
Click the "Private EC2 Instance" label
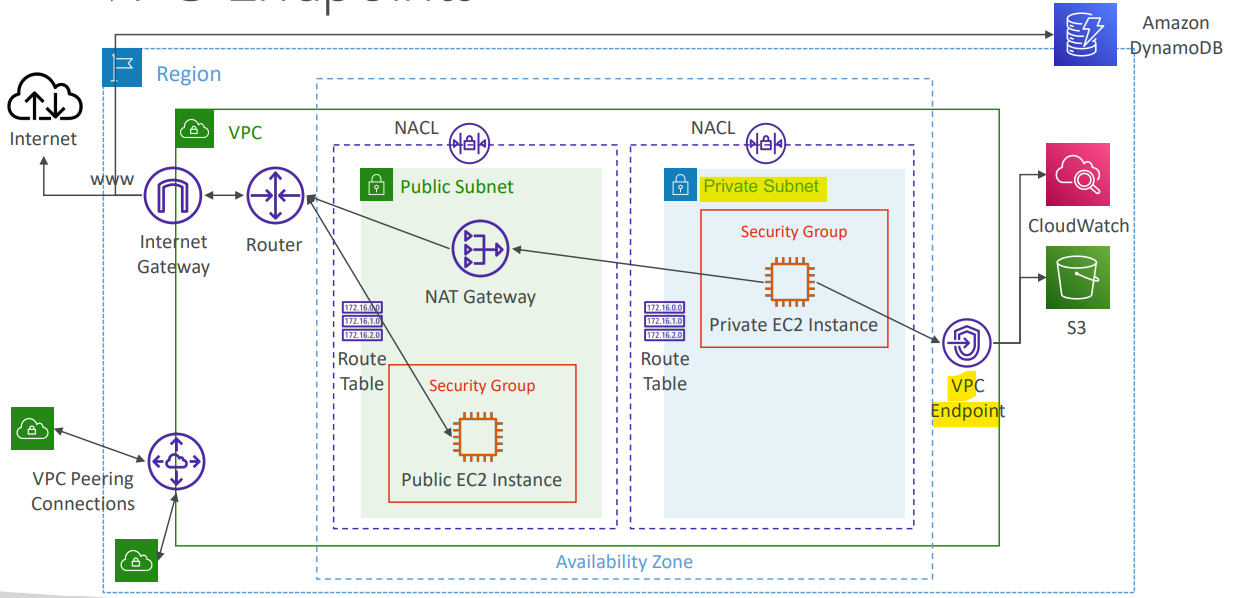tap(794, 325)
